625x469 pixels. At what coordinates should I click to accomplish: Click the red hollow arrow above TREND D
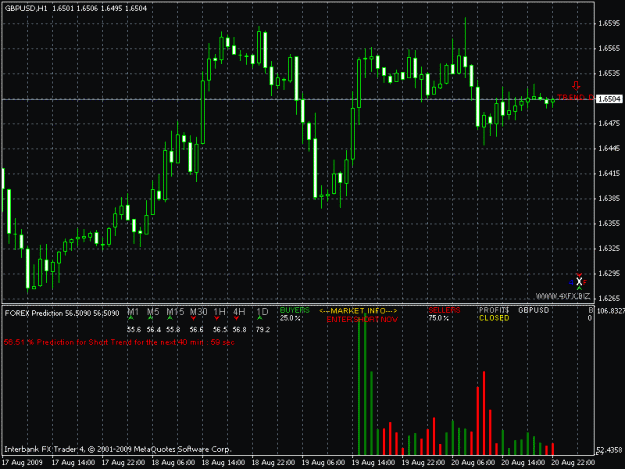576,86
